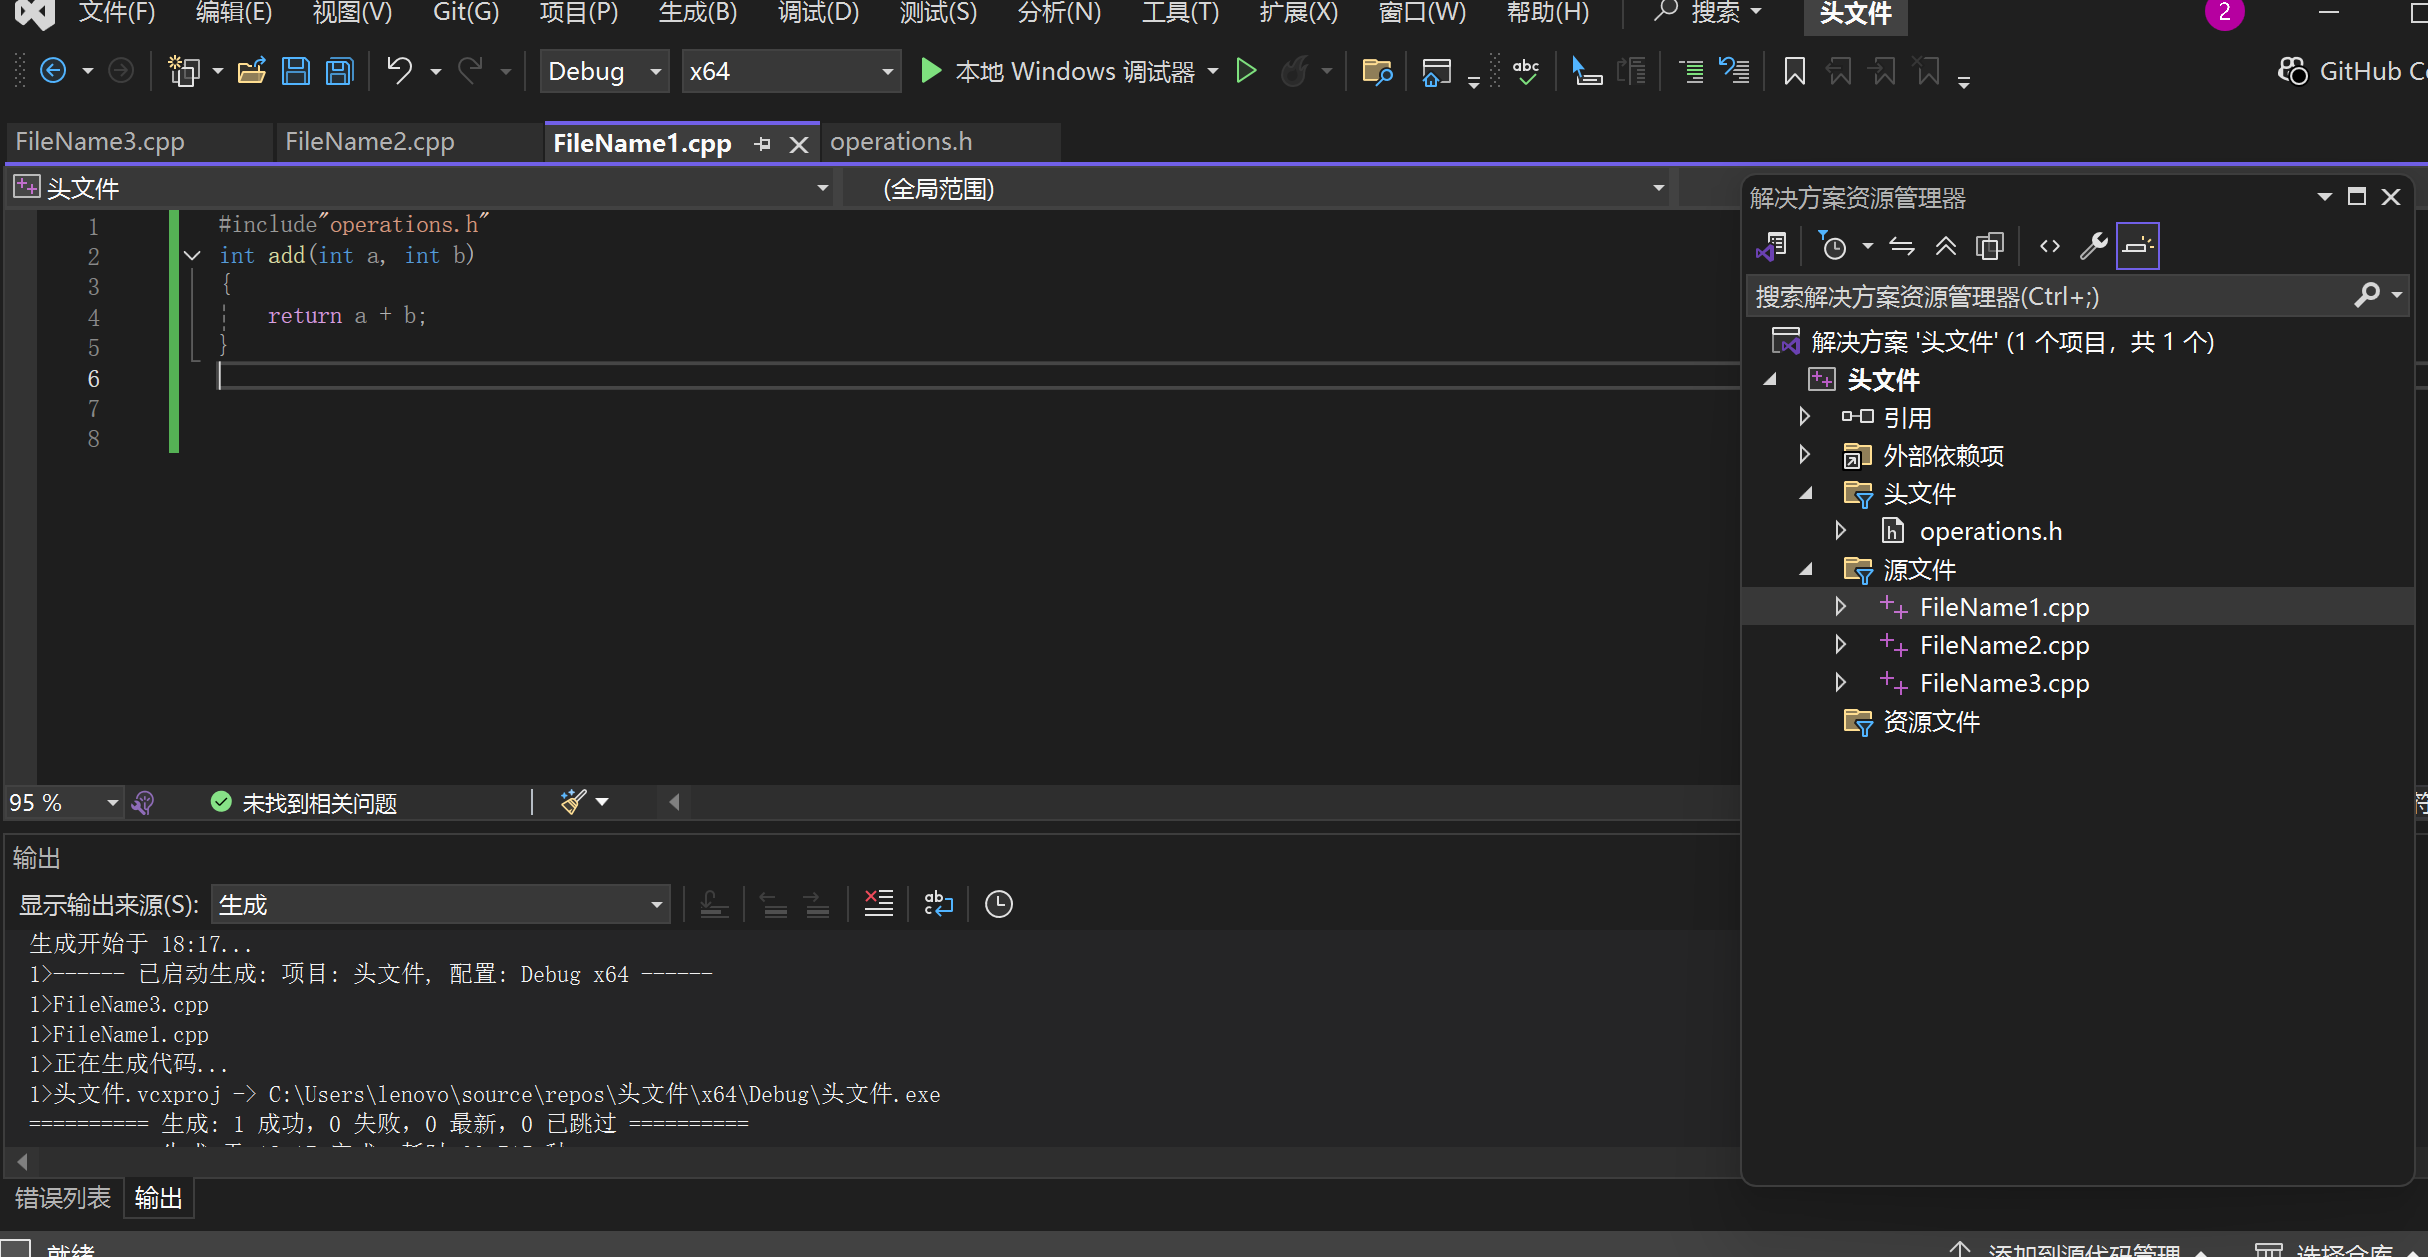Switch to the operations.h editor tab
The width and height of the screenshot is (2428, 1257).
(900, 142)
